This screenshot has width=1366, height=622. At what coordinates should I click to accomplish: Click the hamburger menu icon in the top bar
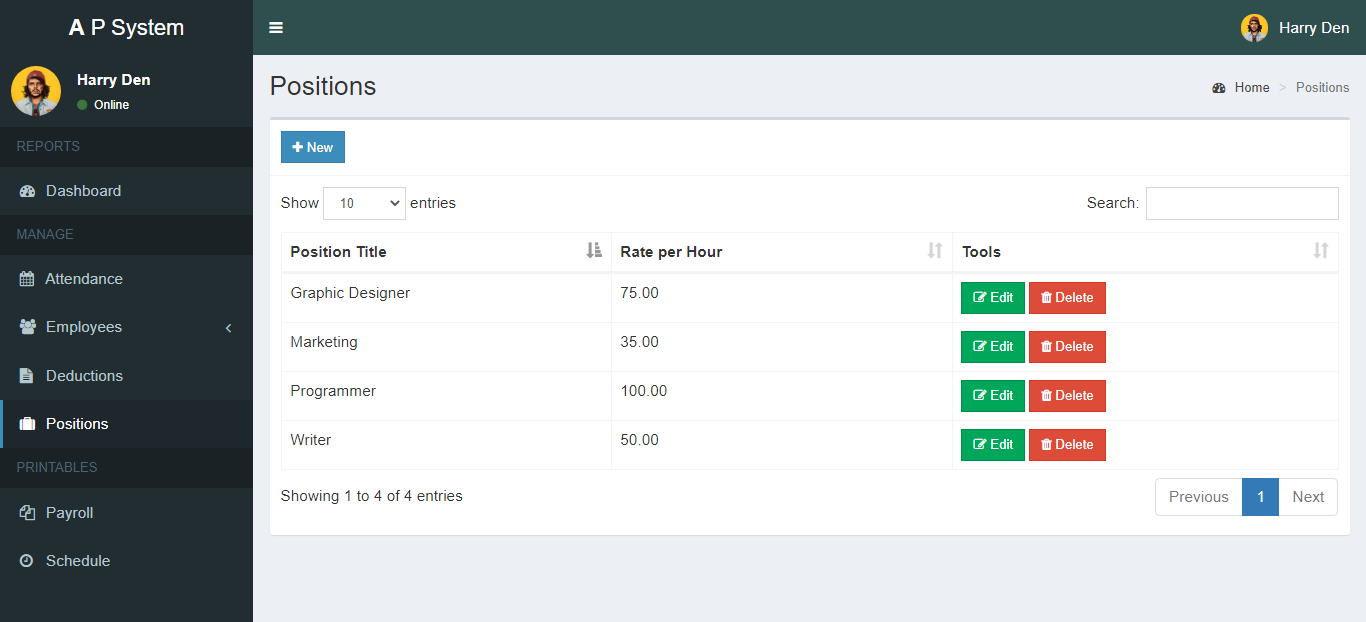tap(276, 27)
